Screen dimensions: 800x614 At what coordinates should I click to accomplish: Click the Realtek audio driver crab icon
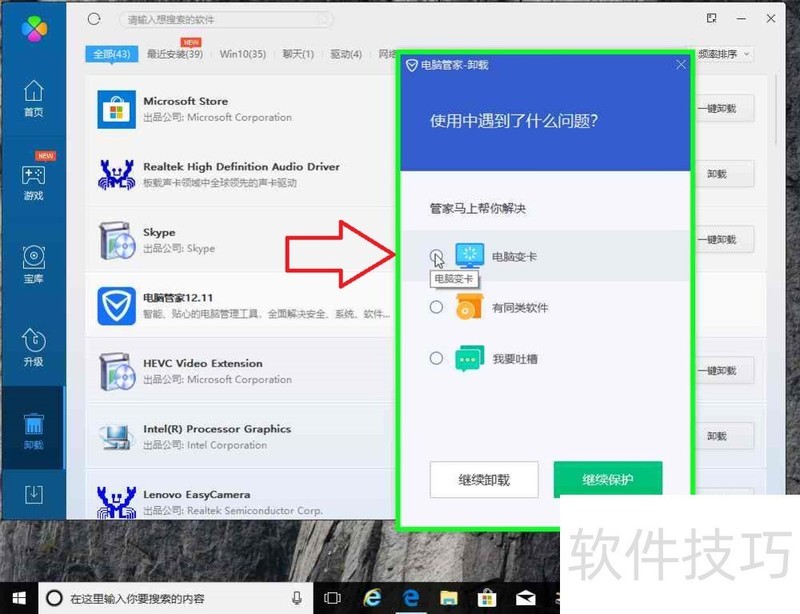click(116, 175)
